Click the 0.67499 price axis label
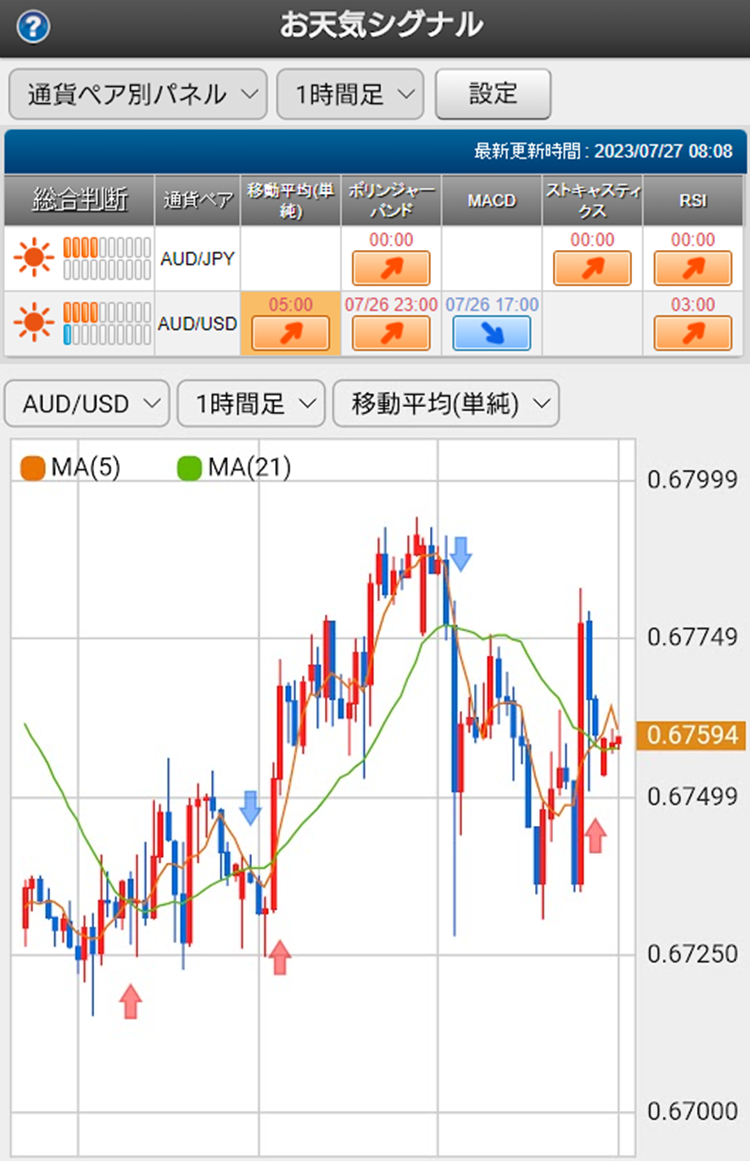The image size is (750, 1161). (x=692, y=797)
